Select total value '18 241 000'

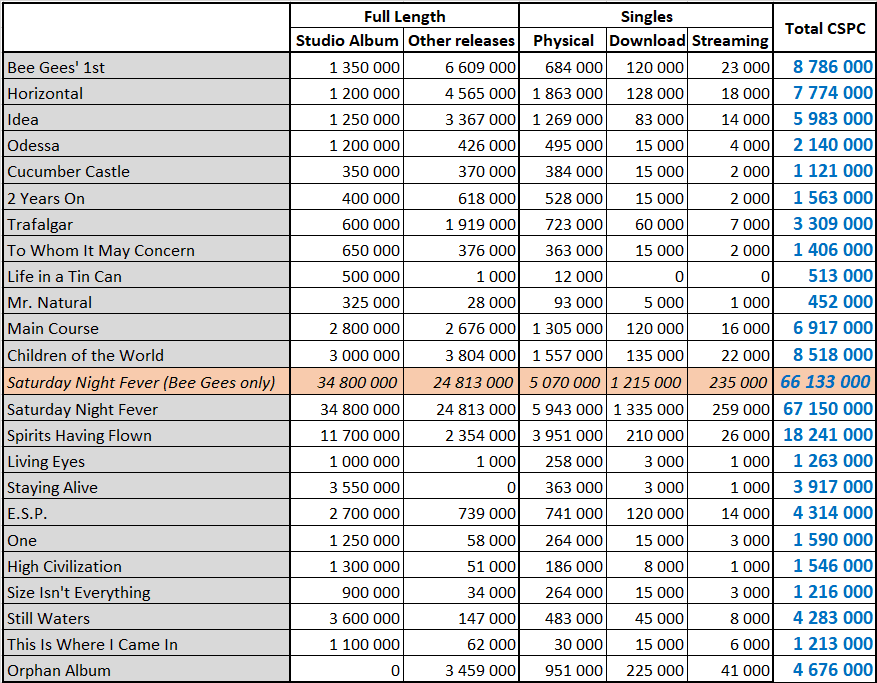point(828,435)
